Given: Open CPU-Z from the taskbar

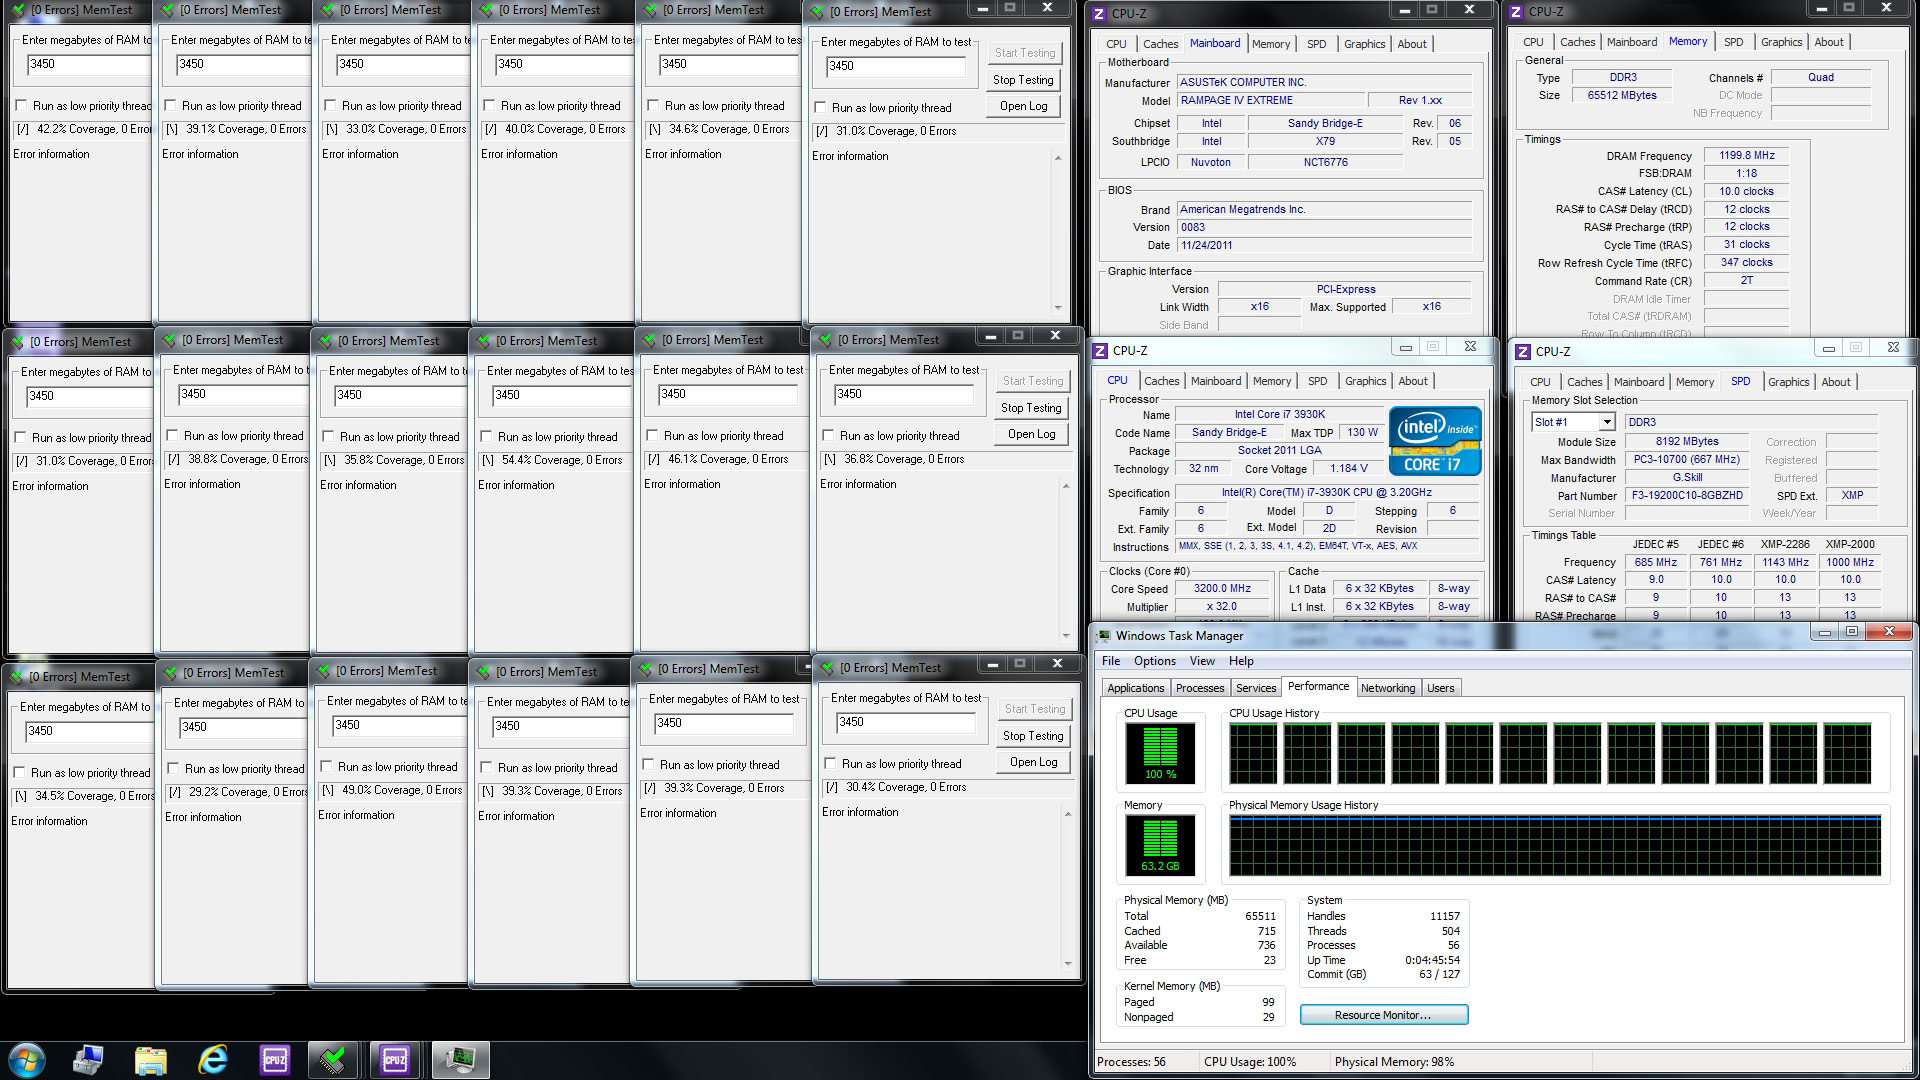Looking at the screenshot, I should pos(274,1059).
